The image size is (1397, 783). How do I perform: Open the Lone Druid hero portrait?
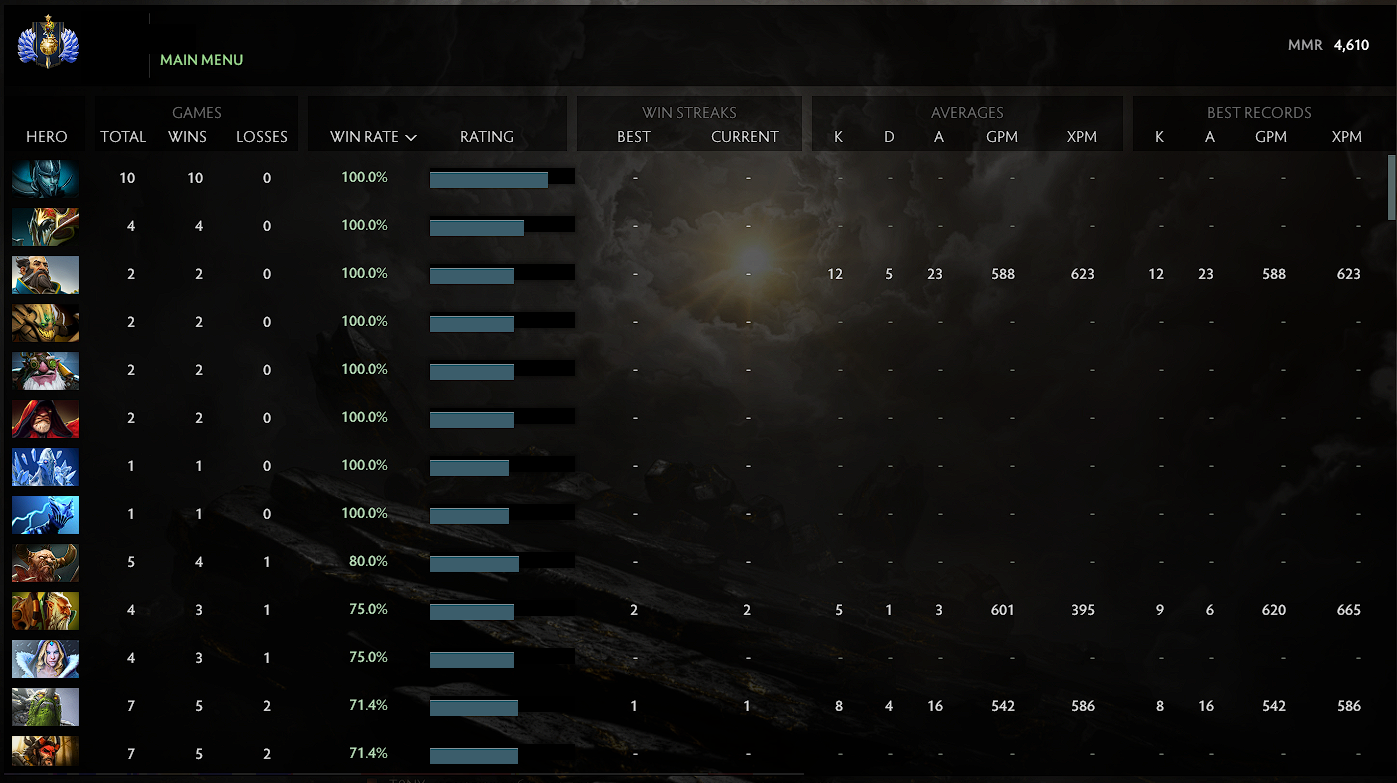pos(45,610)
